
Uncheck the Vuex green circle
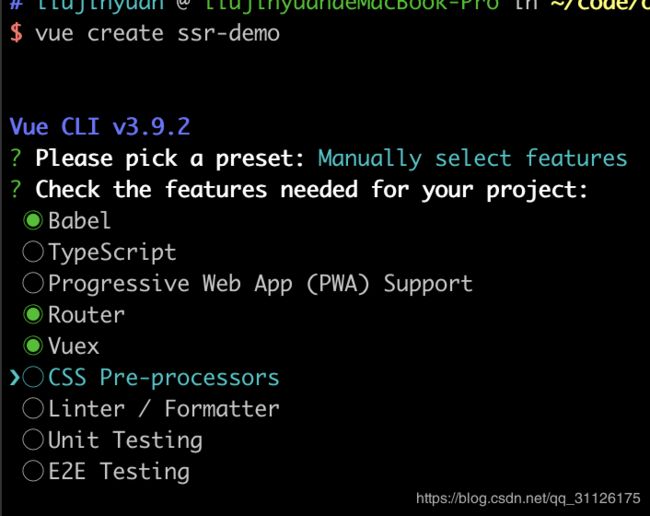33,346
